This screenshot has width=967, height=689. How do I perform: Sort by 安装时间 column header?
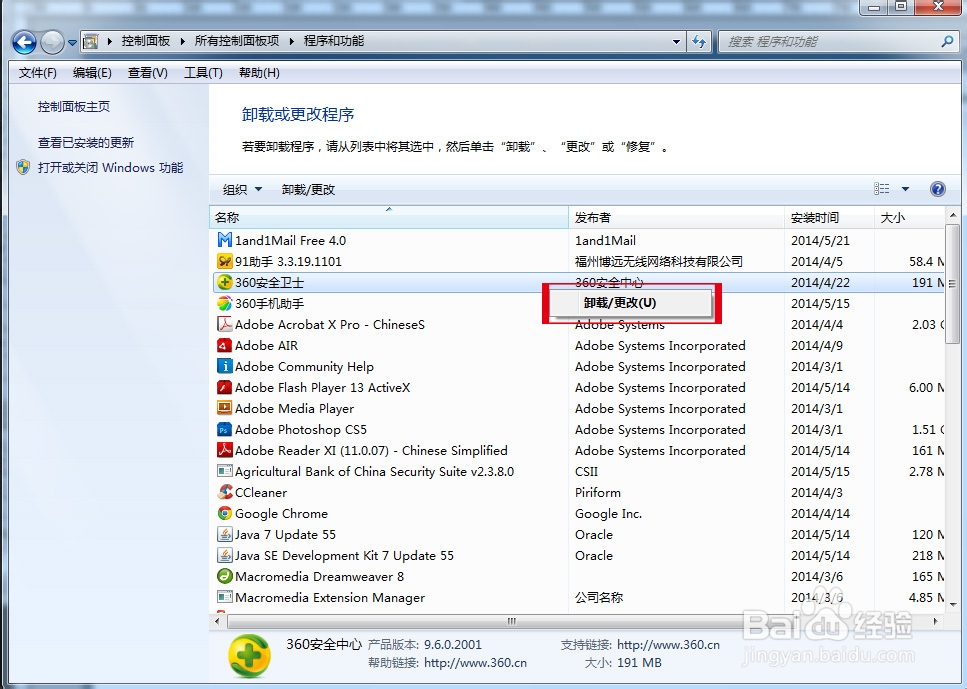[x=829, y=217]
